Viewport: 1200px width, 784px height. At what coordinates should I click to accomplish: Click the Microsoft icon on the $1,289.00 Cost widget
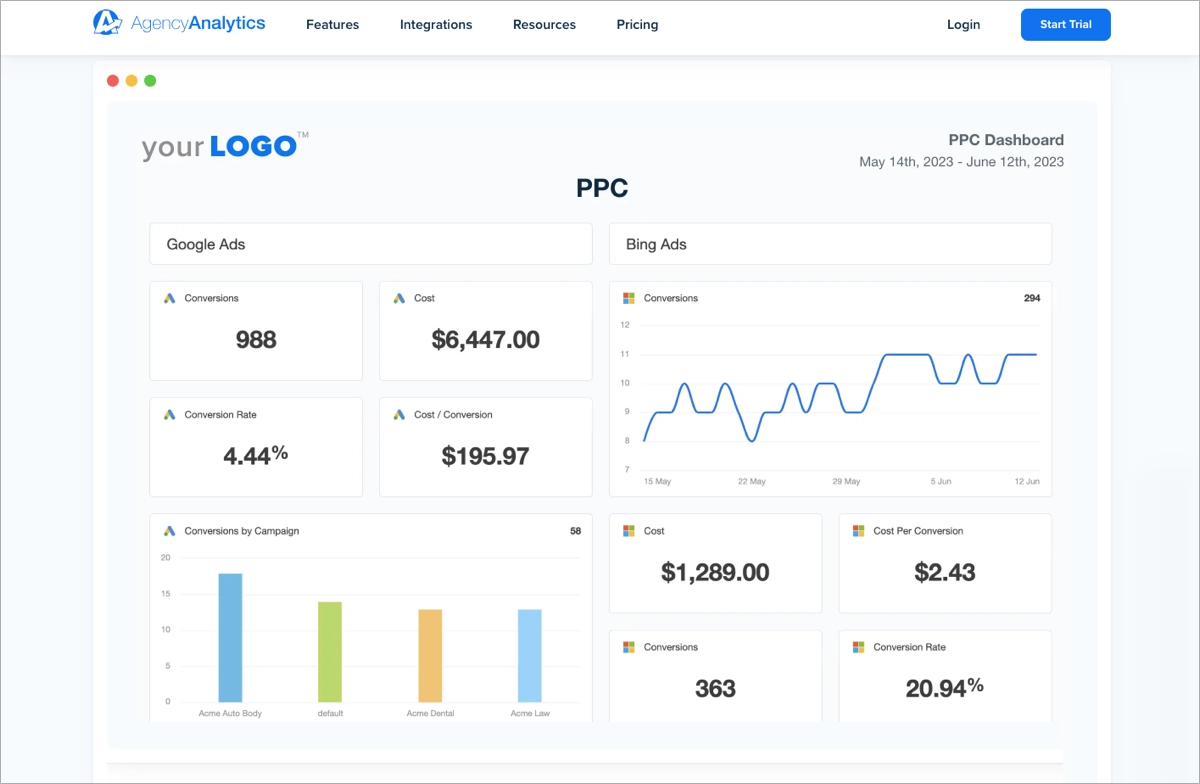point(630,530)
